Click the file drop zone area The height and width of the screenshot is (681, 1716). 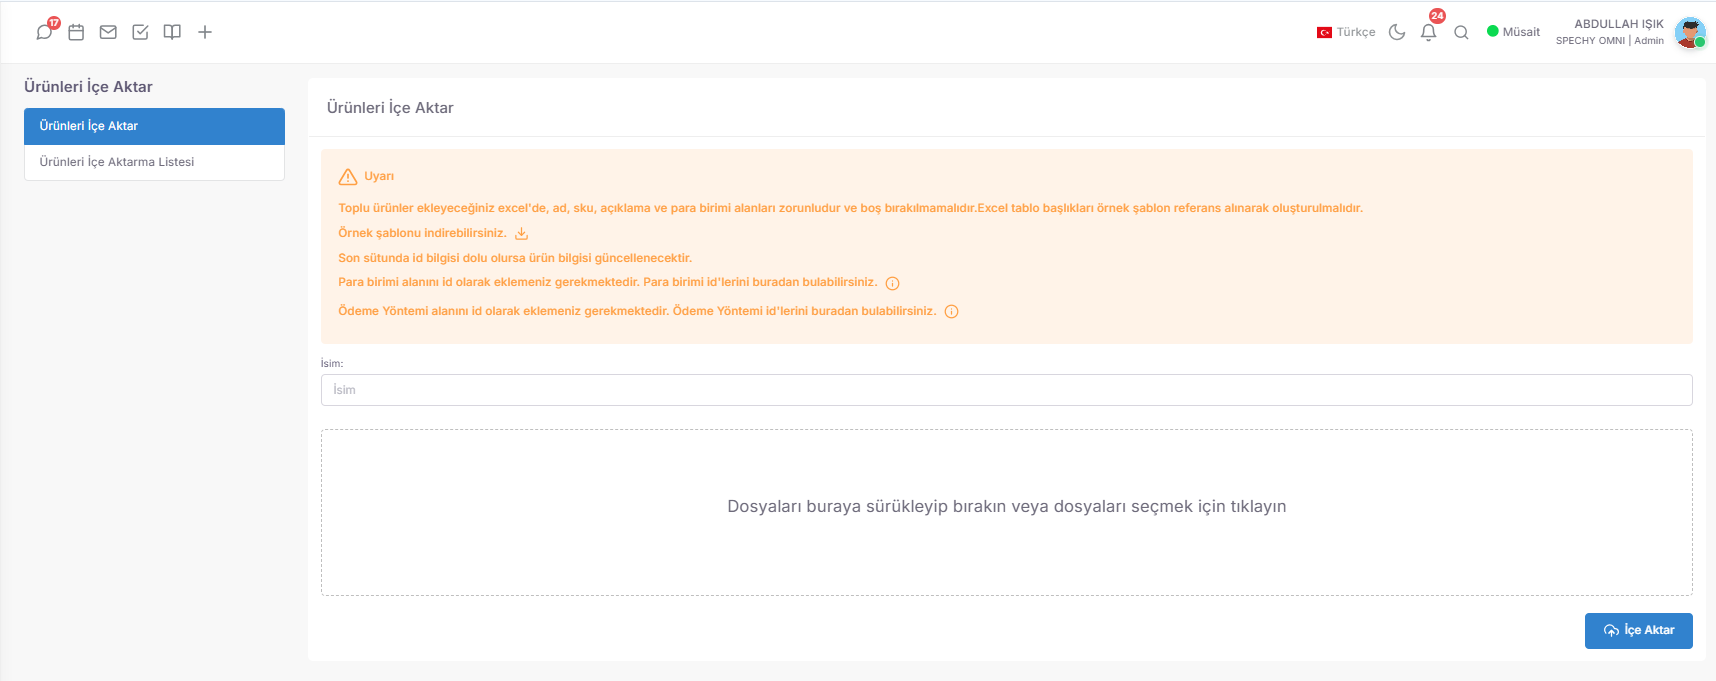(1006, 513)
